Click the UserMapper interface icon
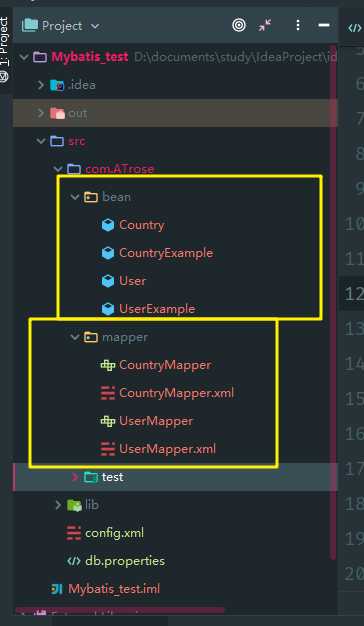 click(108, 421)
